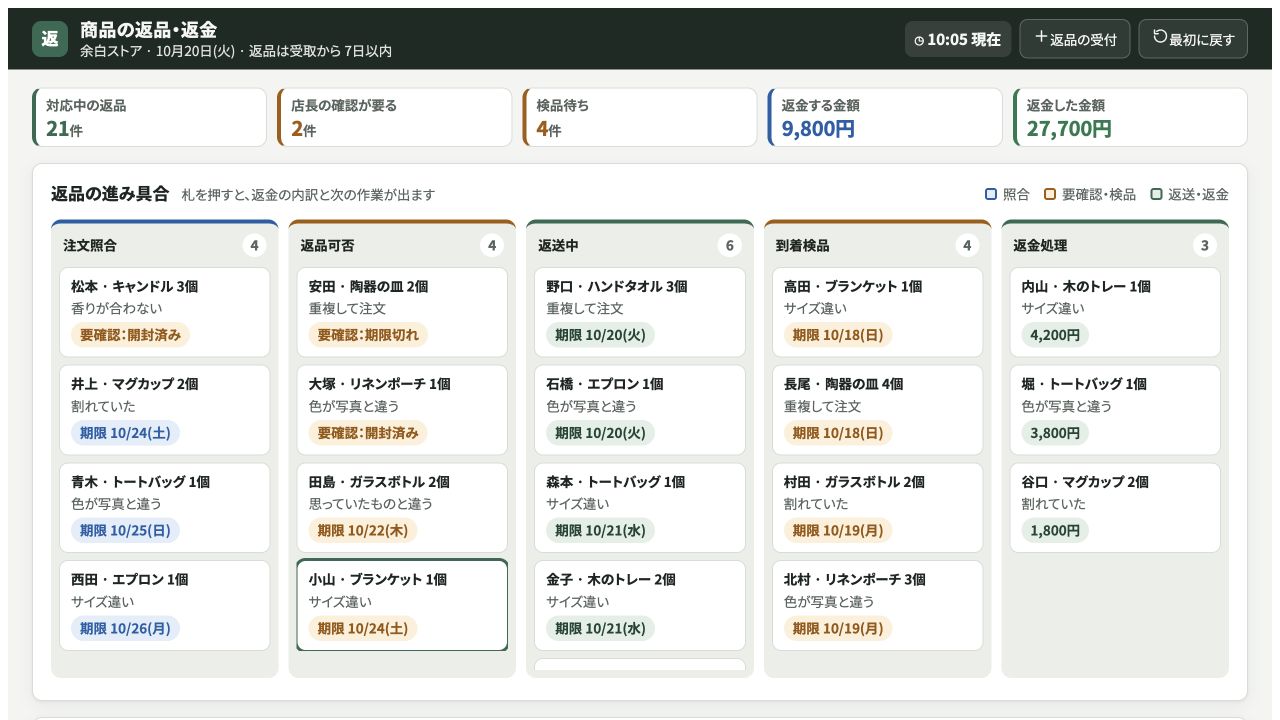Click the 照合 legend swatch

point(991,194)
